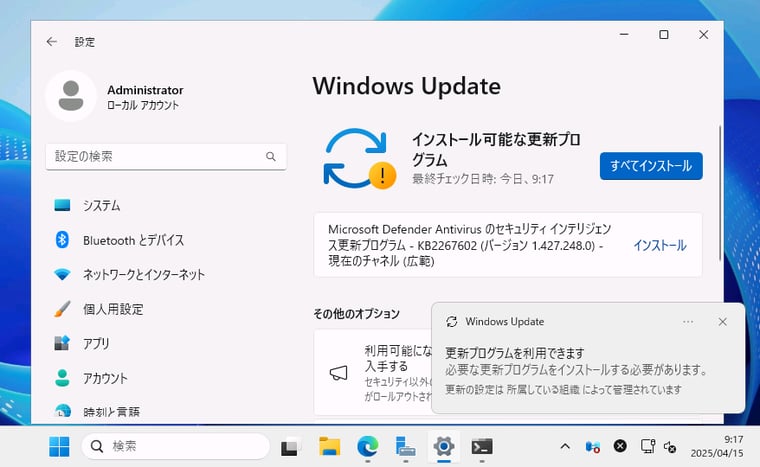Viewport: 760px width, 467px height.
Task: Select the KB2267602 update description text
Action: 469,245
